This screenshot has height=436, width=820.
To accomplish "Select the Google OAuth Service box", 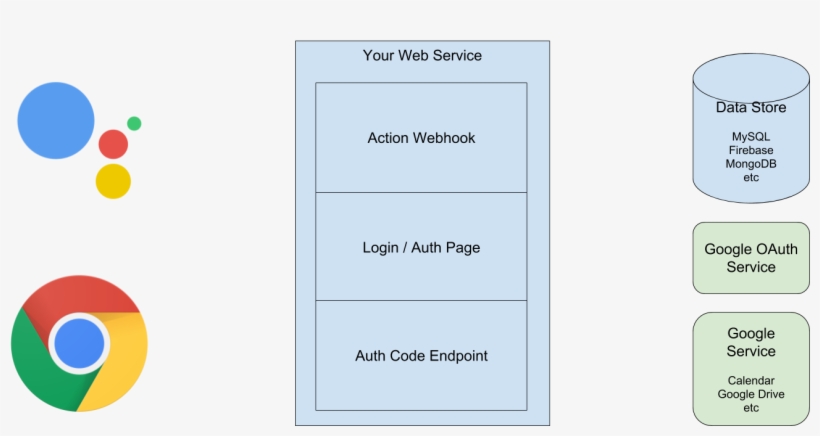I will click(751, 258).
